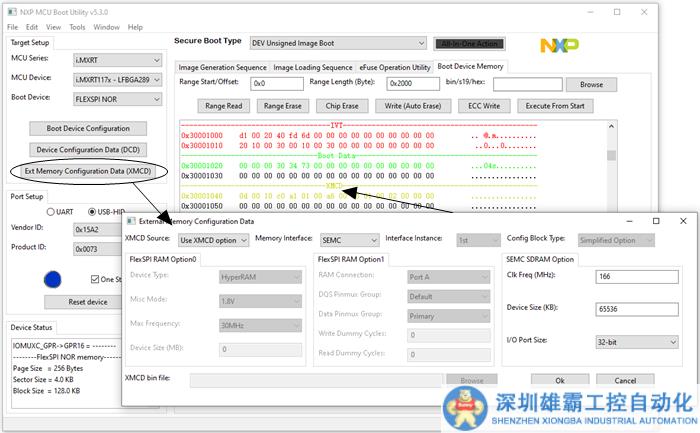Maximize the External Memory Configuration Data dialog
Image resolution: width=700 pixels, height=433 pixels.
(655, 221)
